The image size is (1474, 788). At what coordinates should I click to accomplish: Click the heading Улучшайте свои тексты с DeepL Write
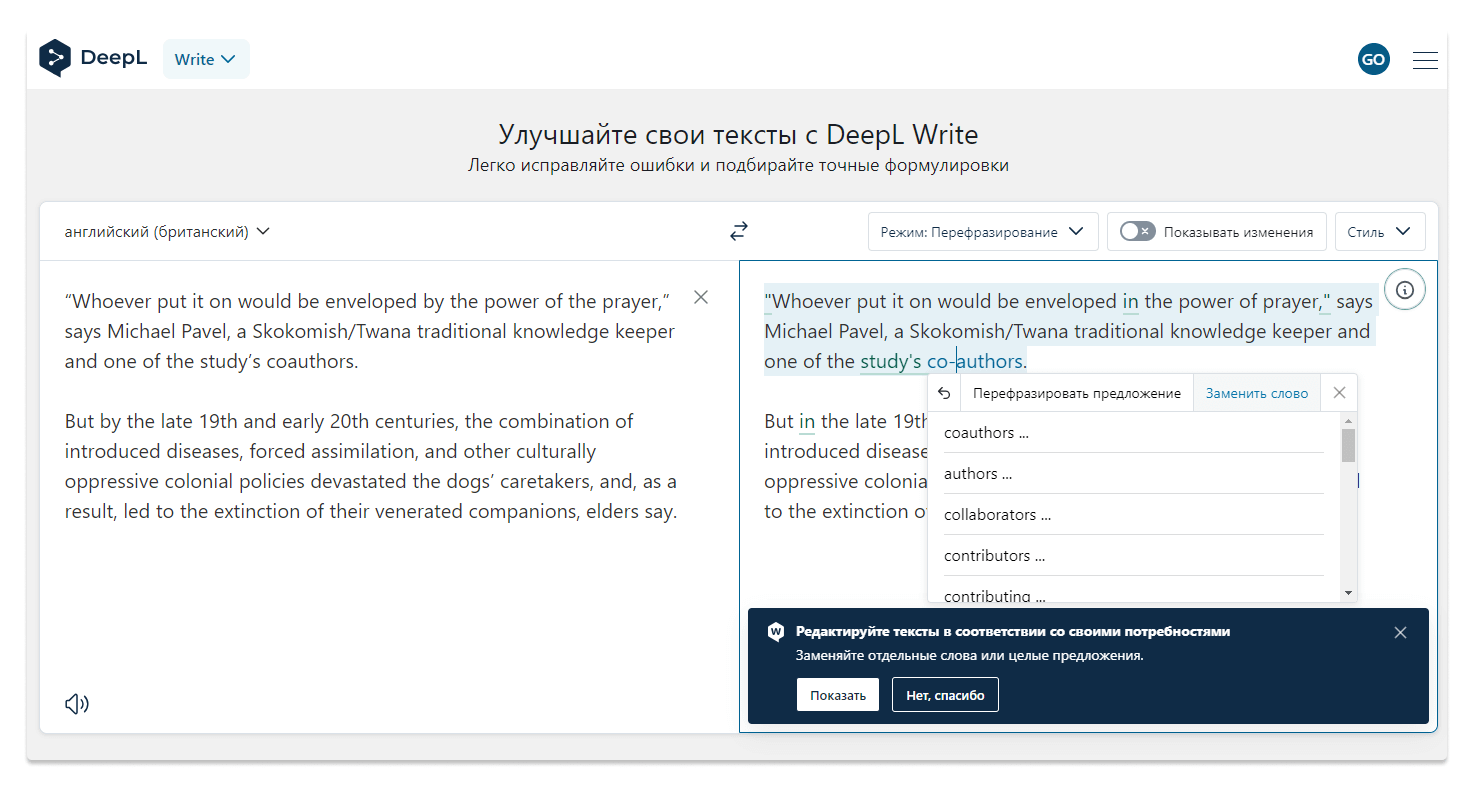[x=738, y=134]
